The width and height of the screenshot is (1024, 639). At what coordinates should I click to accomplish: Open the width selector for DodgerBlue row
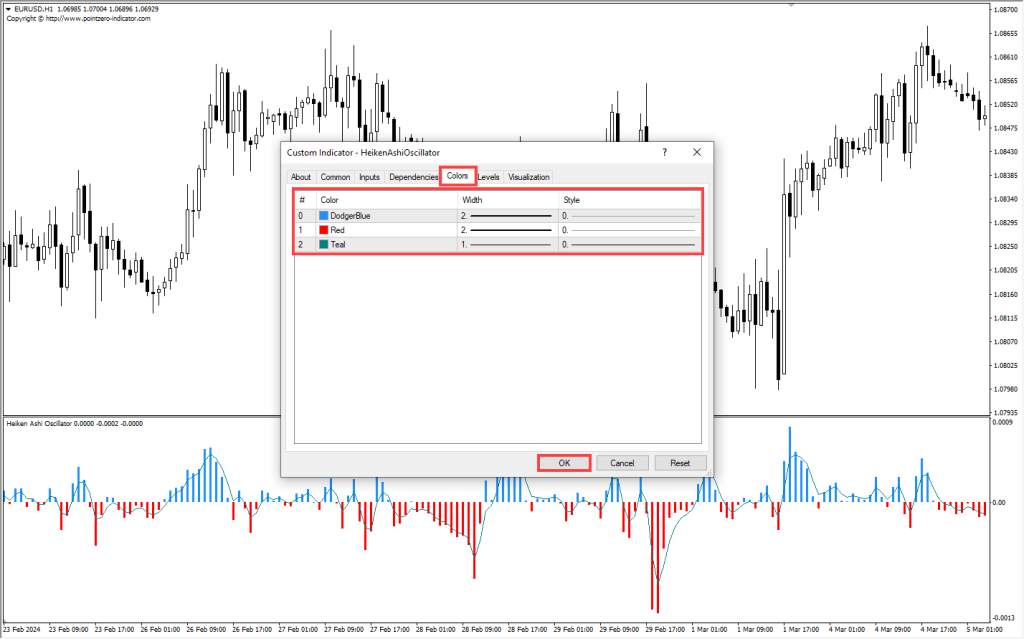[x=507, y=216]
